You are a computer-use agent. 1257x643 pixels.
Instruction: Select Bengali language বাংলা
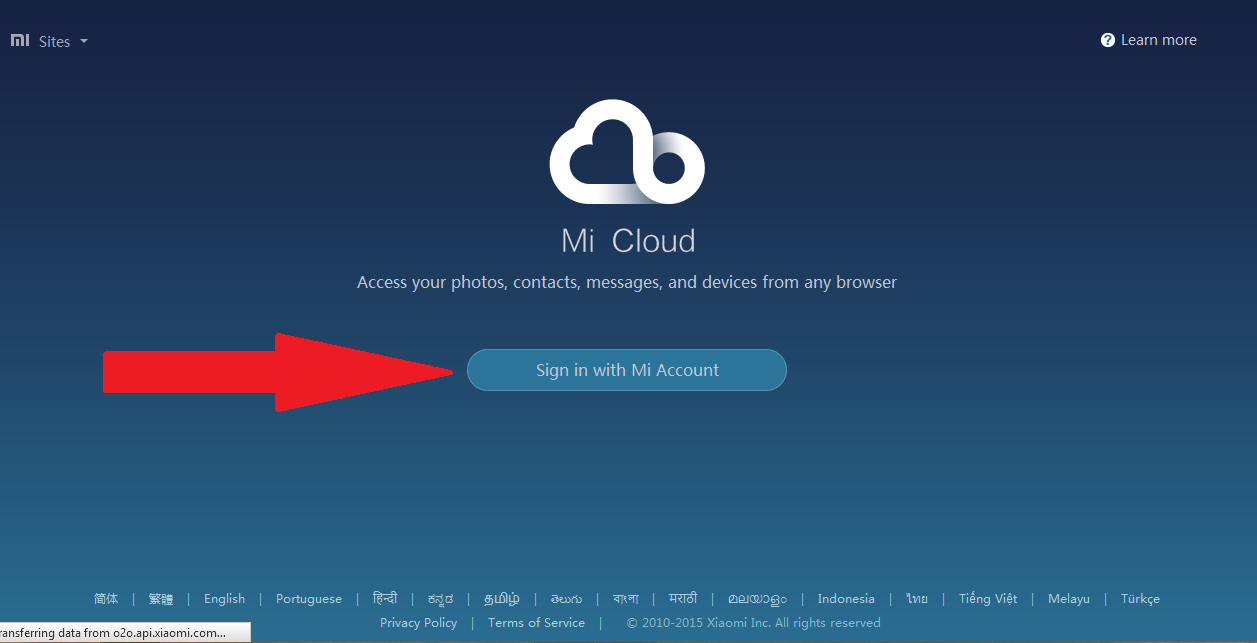pyautogui.click(x=626, y=598)
